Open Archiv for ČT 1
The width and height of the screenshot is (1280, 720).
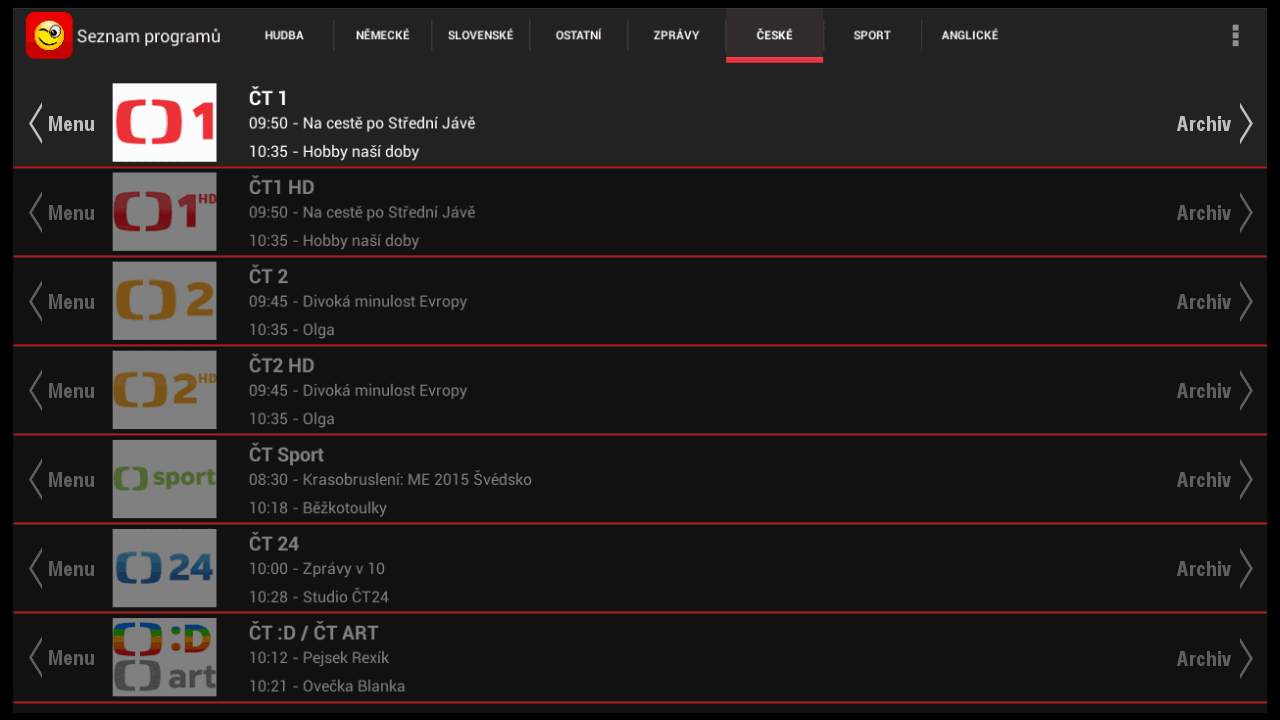pos(1214,124)
